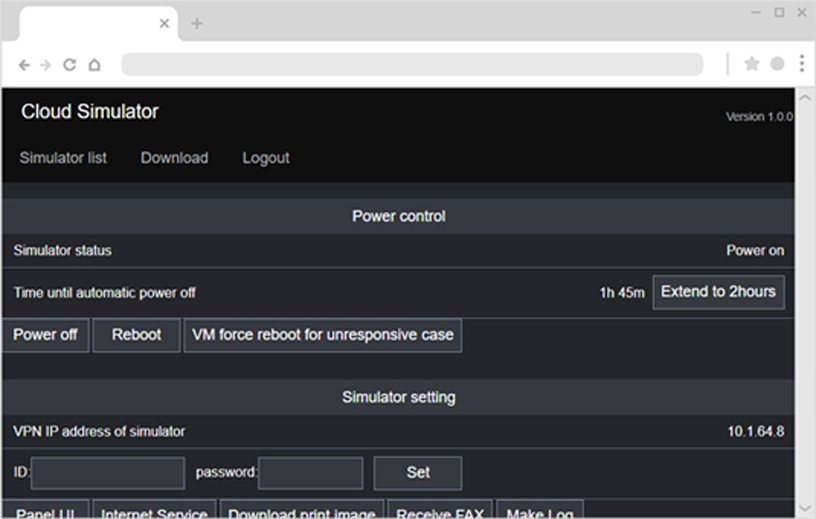Open a new tab with plus icon
The image size is (816, 519).
(196, 23)
